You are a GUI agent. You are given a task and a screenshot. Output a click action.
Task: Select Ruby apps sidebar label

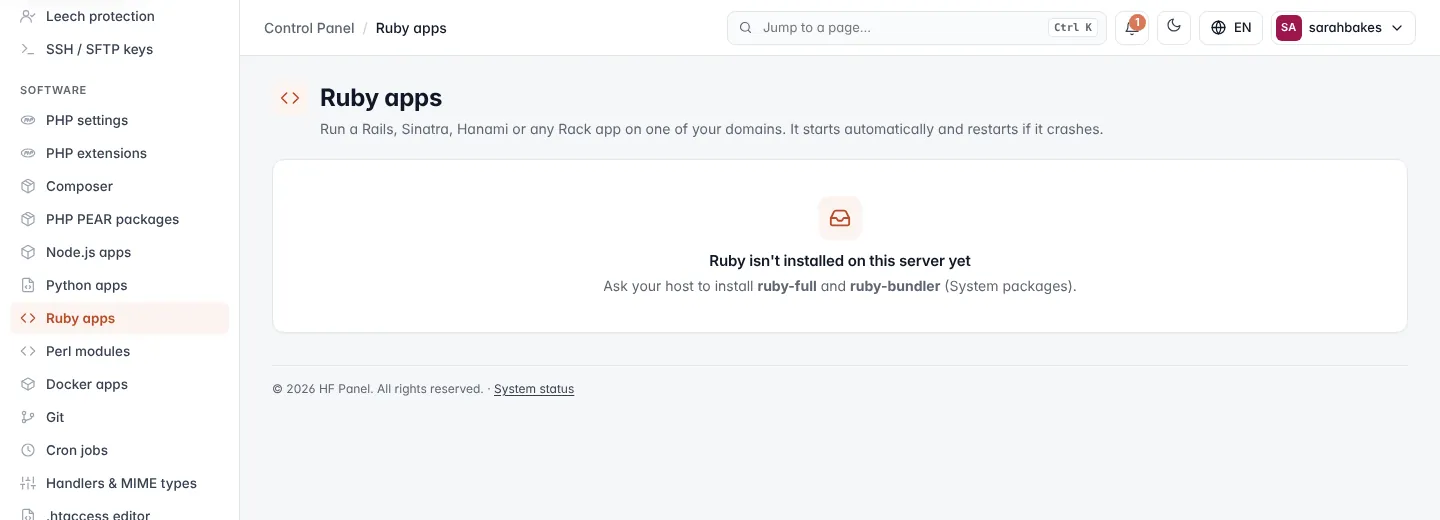[80, 318]
